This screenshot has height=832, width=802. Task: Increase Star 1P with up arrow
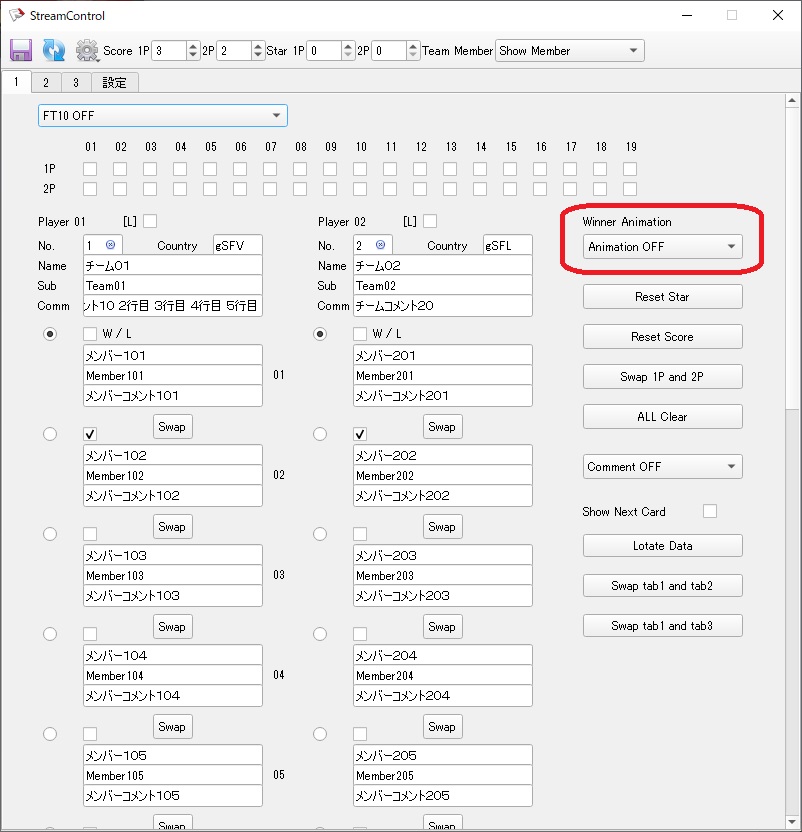(x=348, y=46)
